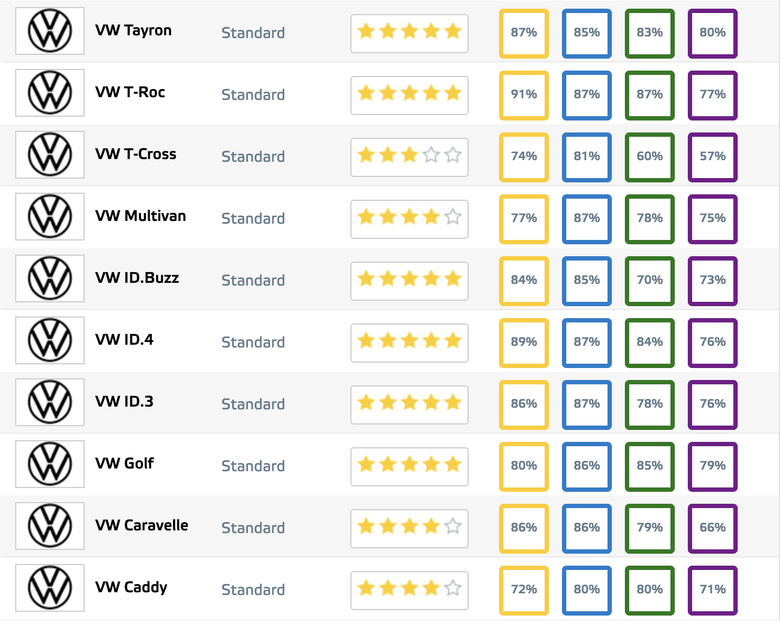Click the VW logo beside T-Roc

point(50,93)
